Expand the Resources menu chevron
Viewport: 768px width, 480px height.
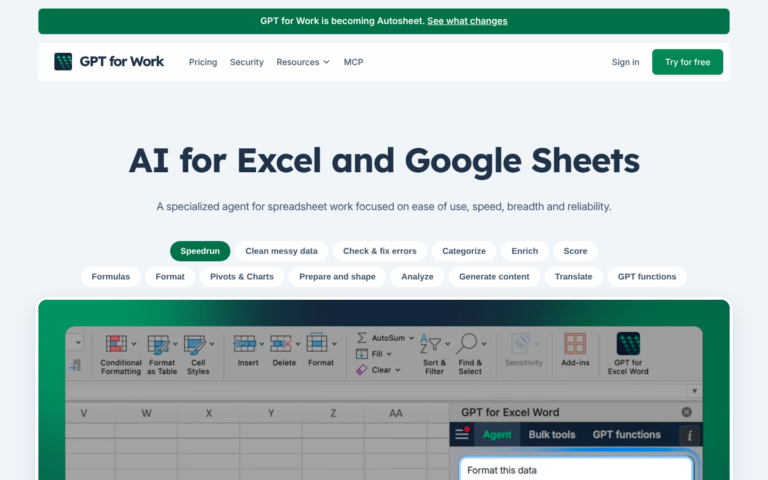click(x=327, y=62)
